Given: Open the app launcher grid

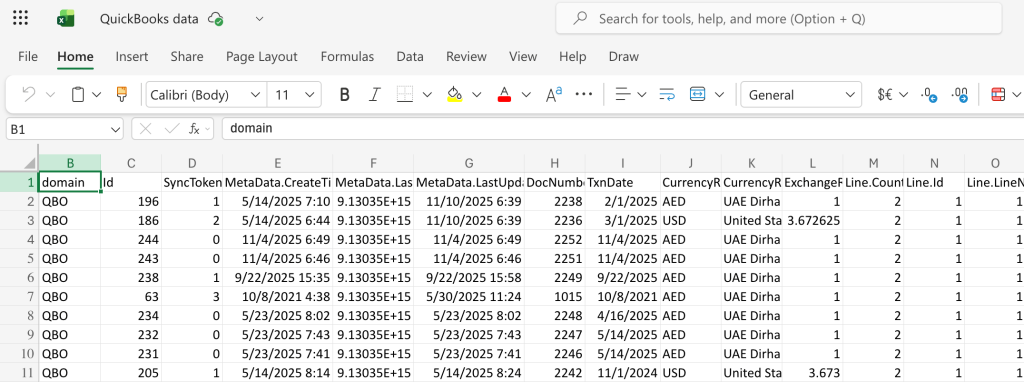Looking at the screenshot, I should 20,18.
